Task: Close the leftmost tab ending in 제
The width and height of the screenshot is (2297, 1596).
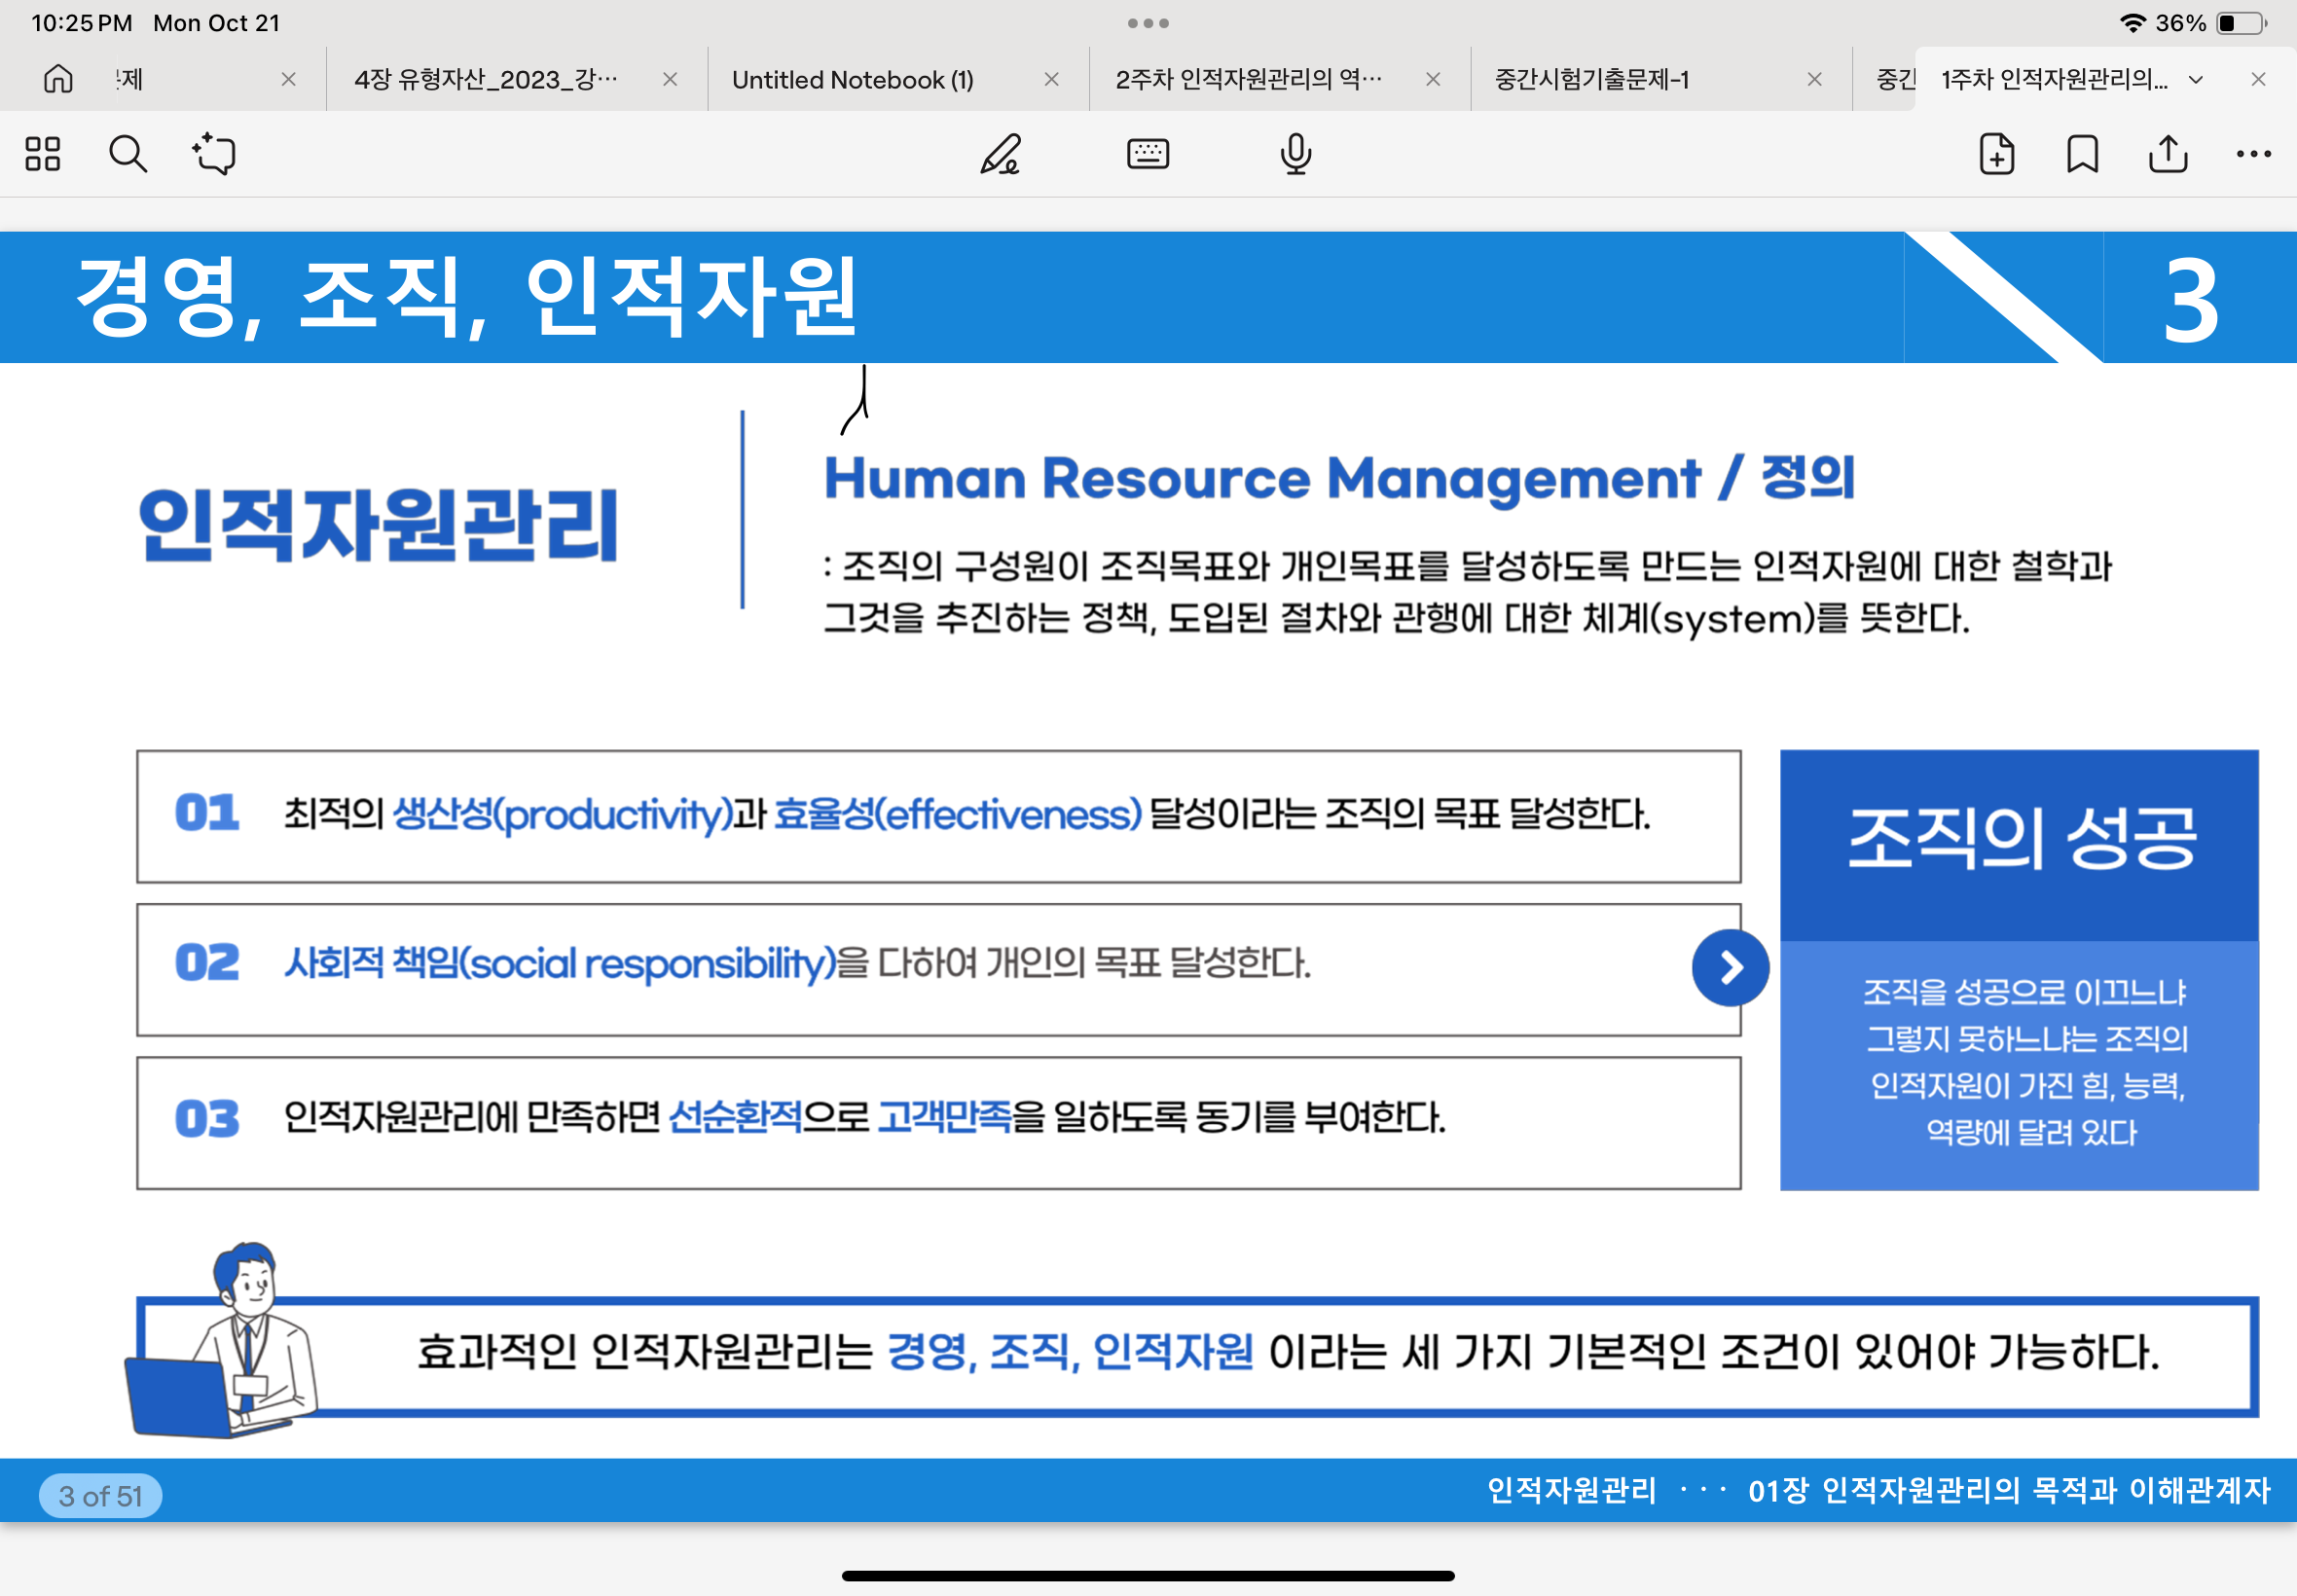Action: tap(288, 79)
